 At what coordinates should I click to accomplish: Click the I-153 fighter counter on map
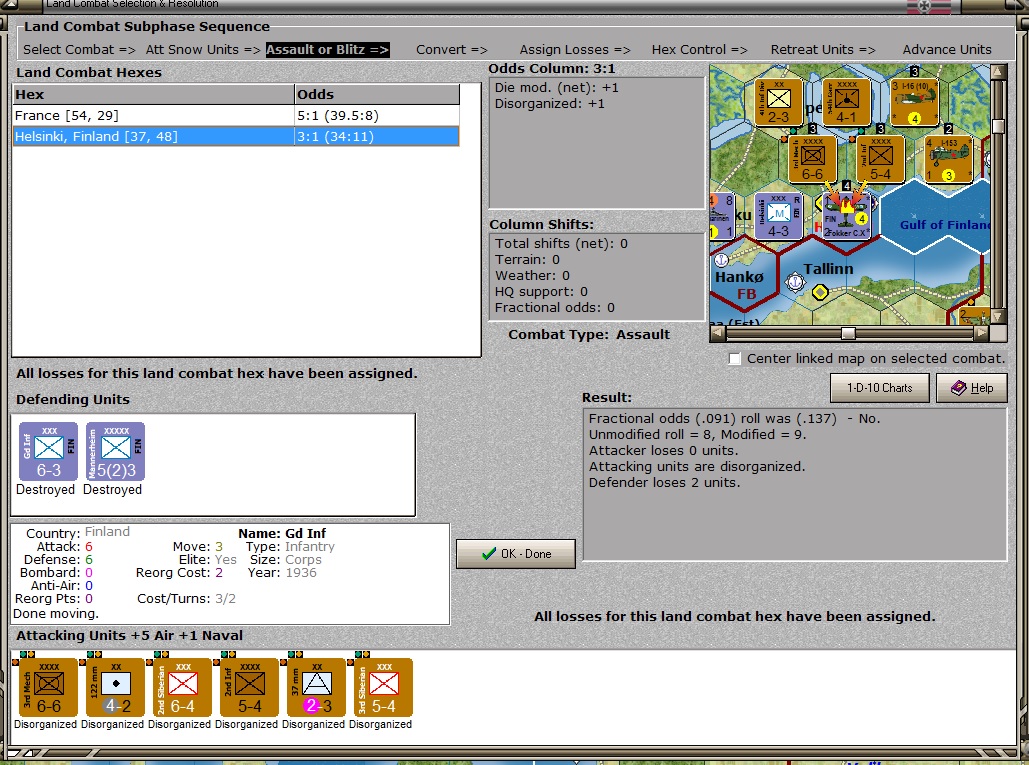pos(948,159)
